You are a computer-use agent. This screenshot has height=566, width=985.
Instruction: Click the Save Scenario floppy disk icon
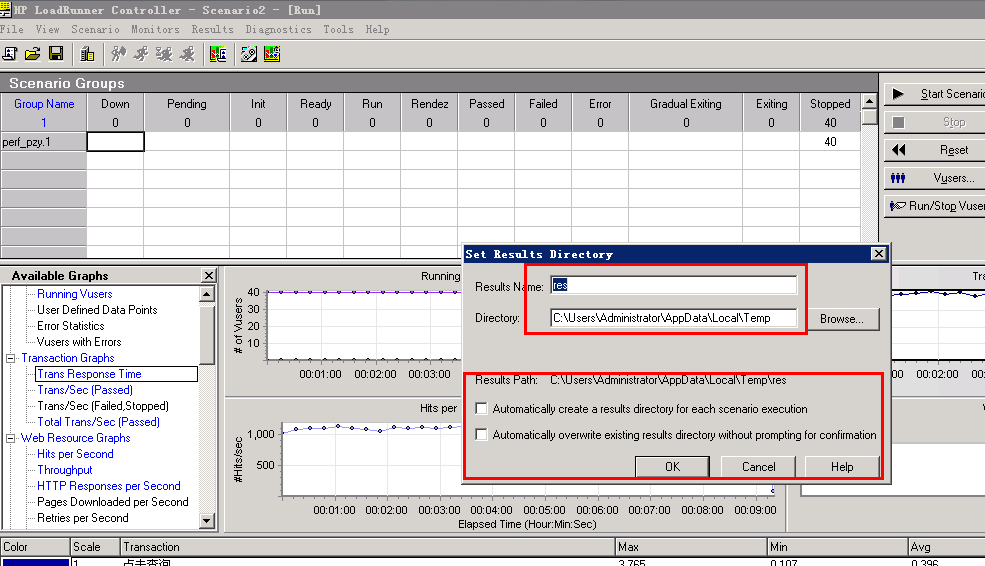pos(56,55)
